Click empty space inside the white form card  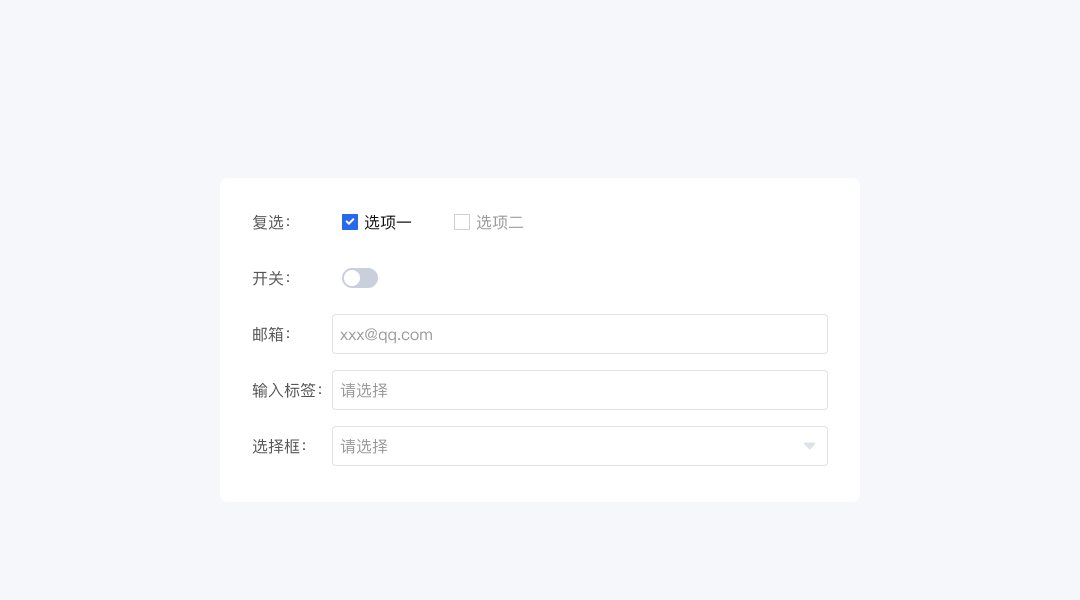coord(680,260)
